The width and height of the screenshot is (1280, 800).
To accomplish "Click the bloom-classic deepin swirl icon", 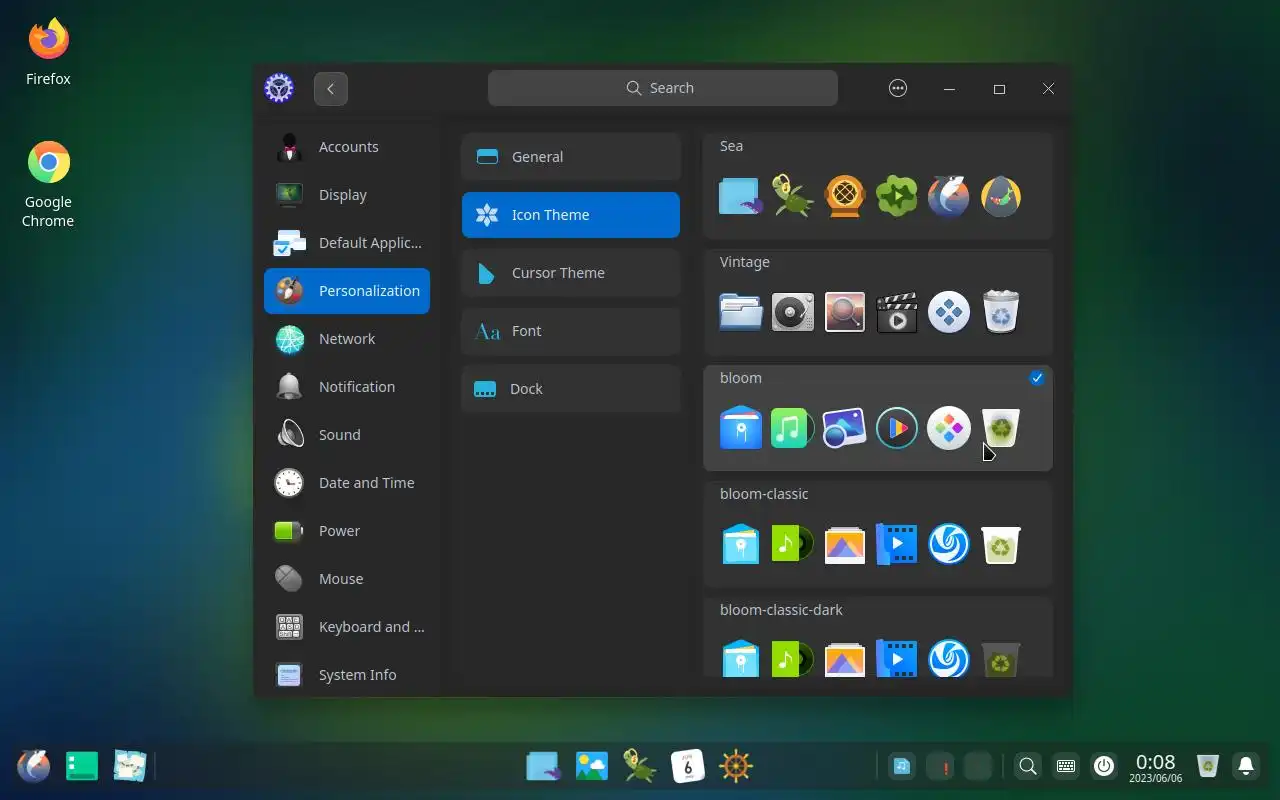I will (x=949, y=544).
